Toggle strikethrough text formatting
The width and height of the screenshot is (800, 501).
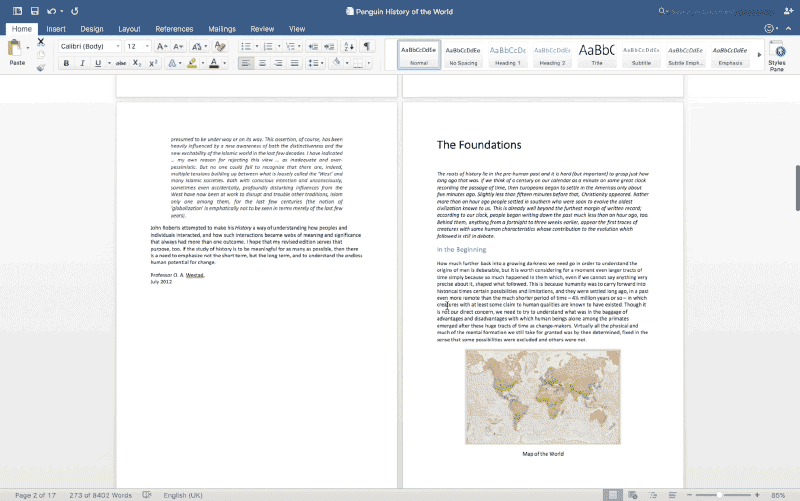point(120,63)
